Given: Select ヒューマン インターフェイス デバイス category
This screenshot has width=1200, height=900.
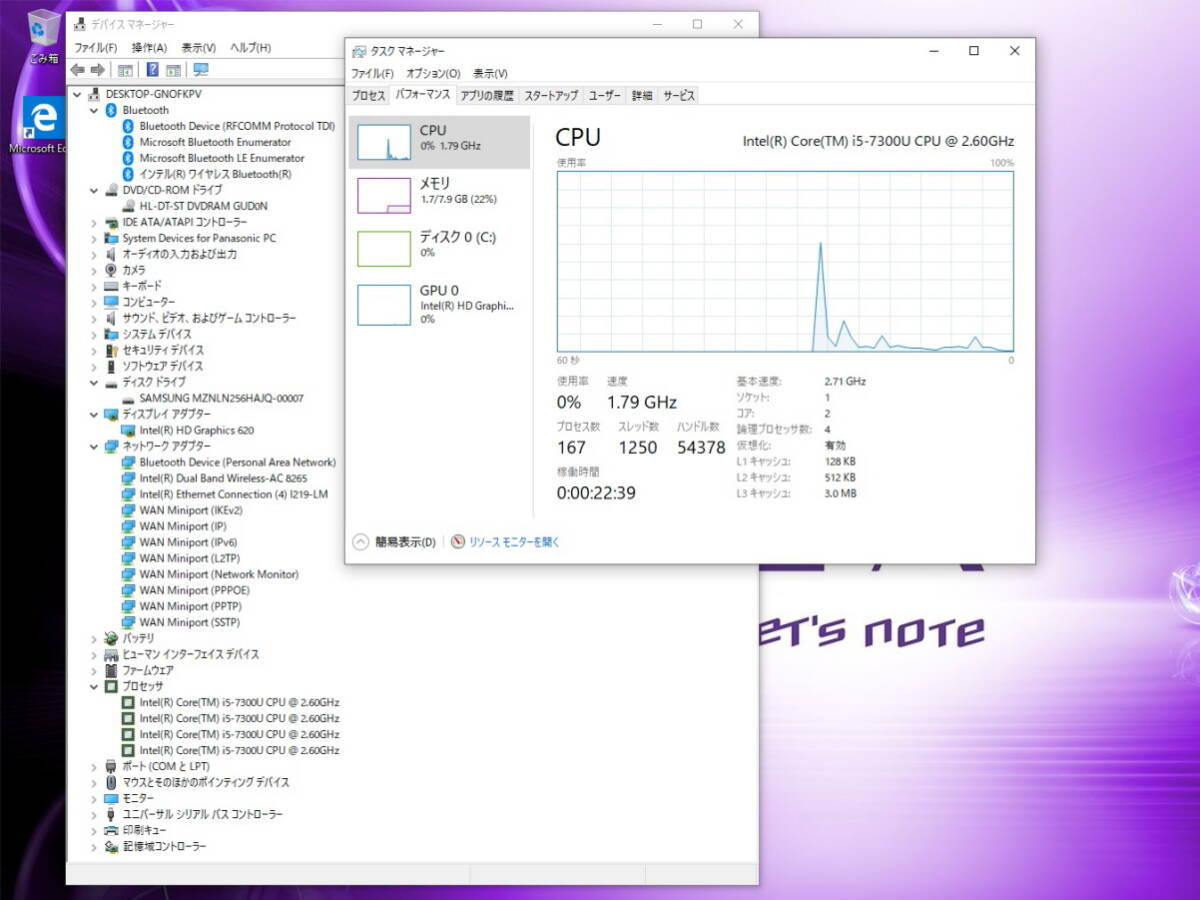Looking at the screenshot, I should pyautogui.click(x=190, y=654).
